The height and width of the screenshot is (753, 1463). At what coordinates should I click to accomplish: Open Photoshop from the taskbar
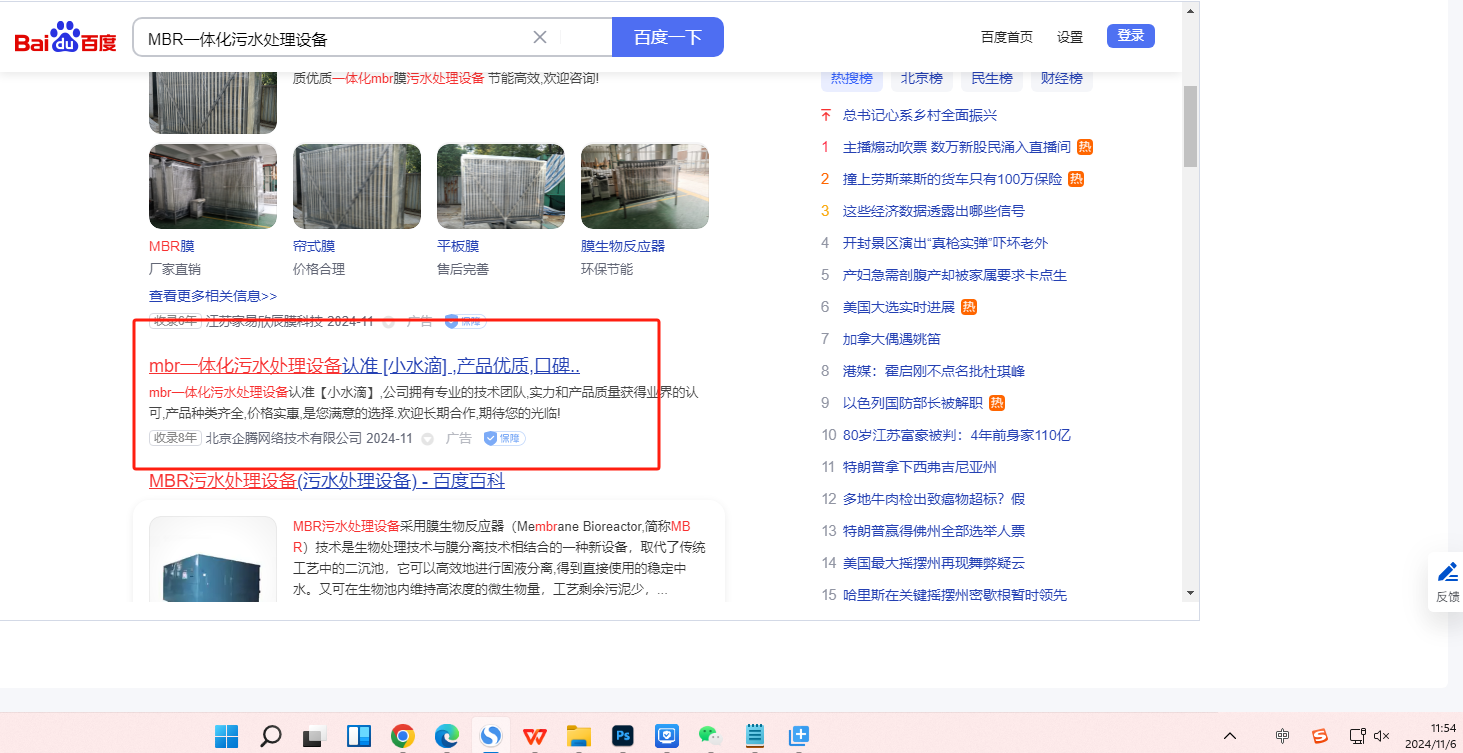tap(623, 737)
